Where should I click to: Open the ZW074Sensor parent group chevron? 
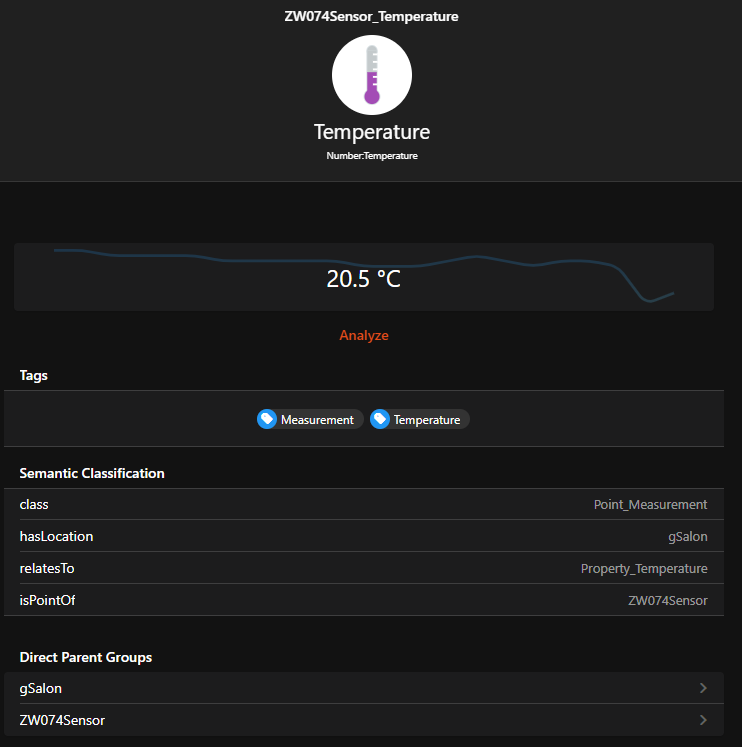pos(703,720)
